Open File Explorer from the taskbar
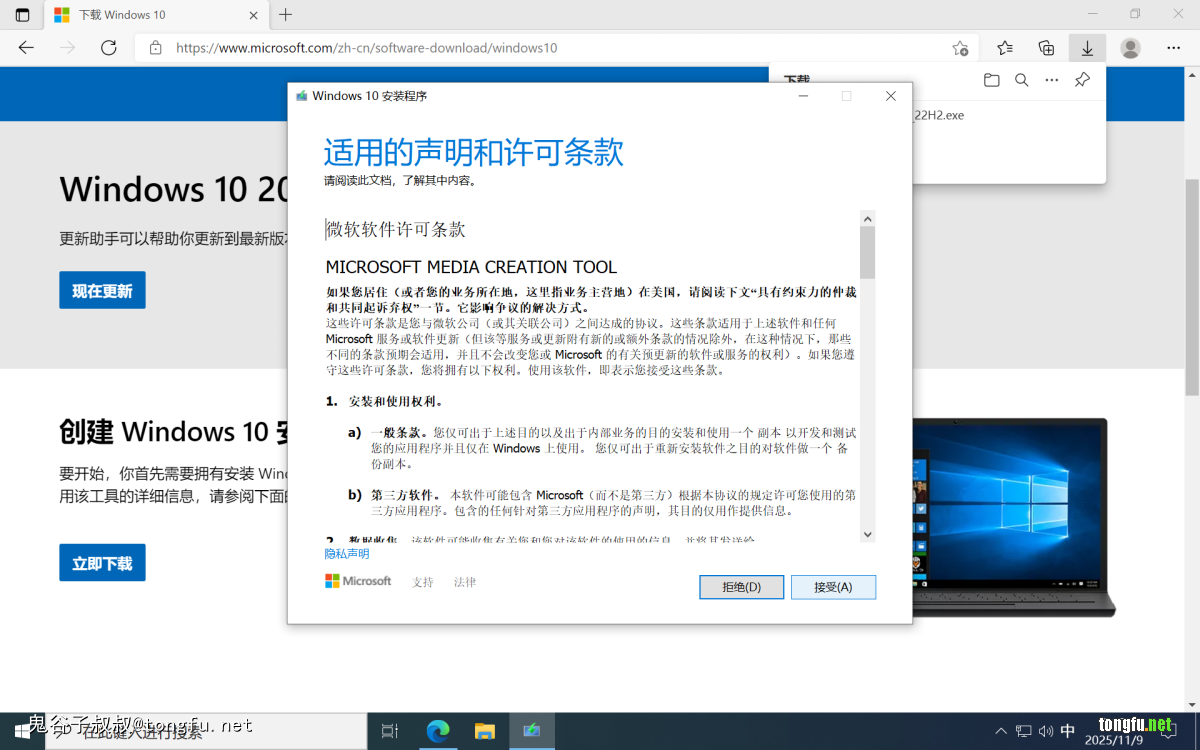Screen dimensions: 1200x750 485,731
